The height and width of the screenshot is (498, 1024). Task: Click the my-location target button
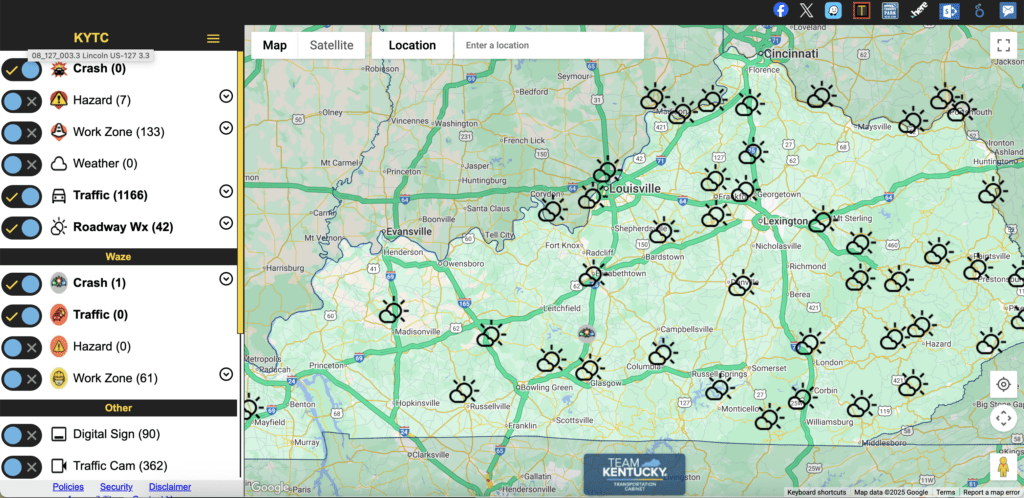[1003, 385]
